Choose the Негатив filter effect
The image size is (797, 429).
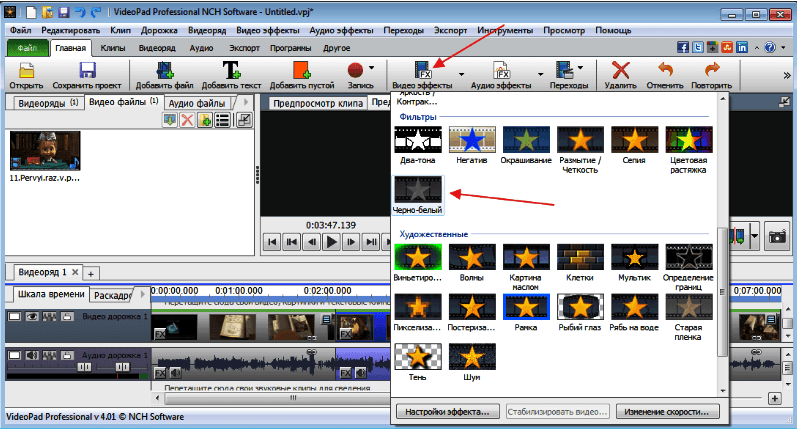(472, 145)
